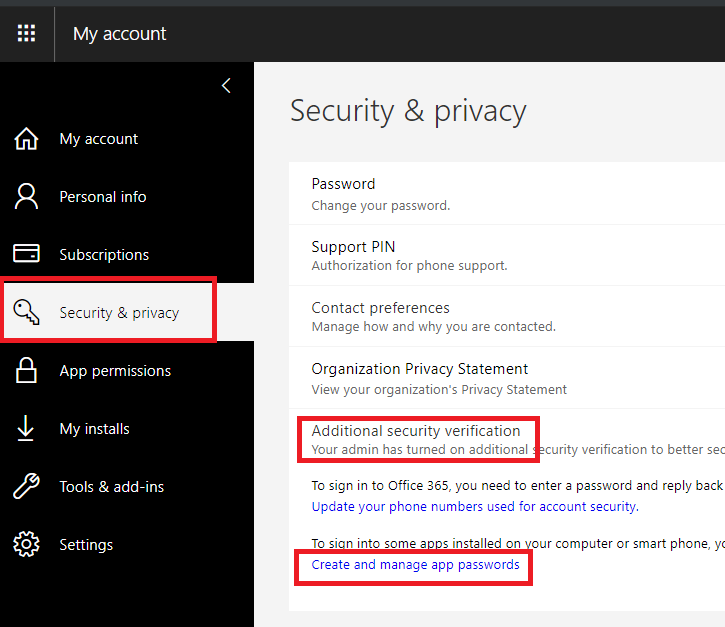Open the app launcher waffle icon
This screenshot has width=725, height=627.
26,33
